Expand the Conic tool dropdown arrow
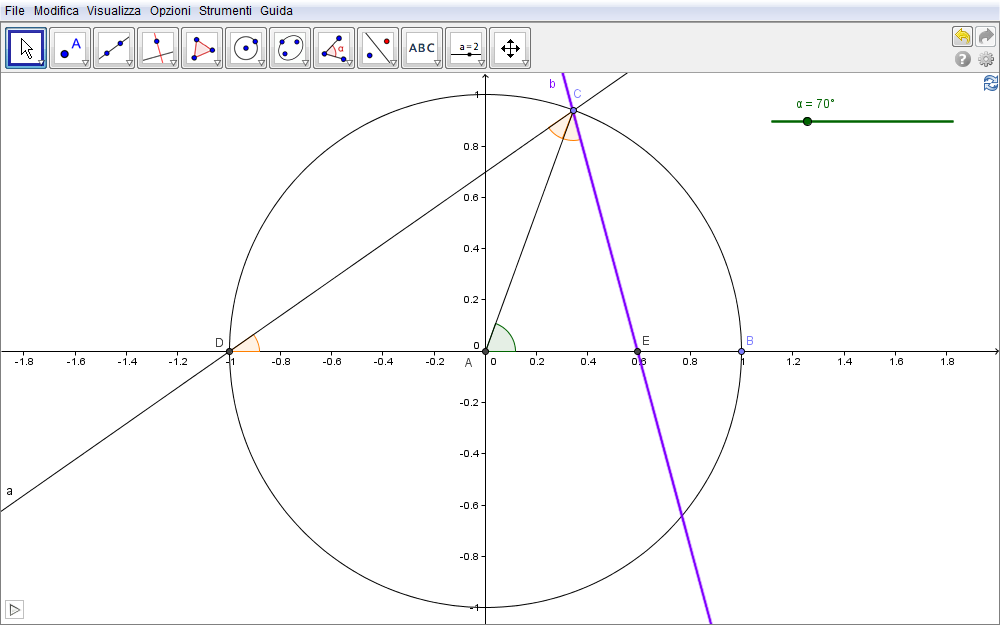The image size is (1000, 625). click(305, 63)
